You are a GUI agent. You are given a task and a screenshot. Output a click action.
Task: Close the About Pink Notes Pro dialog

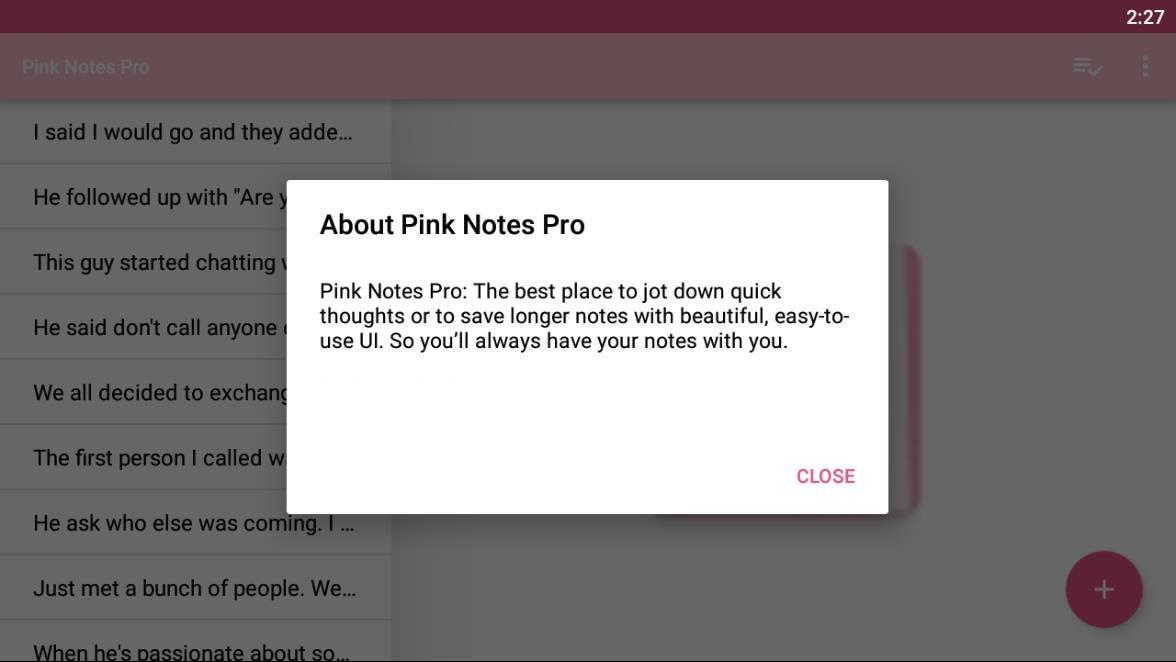825,476
